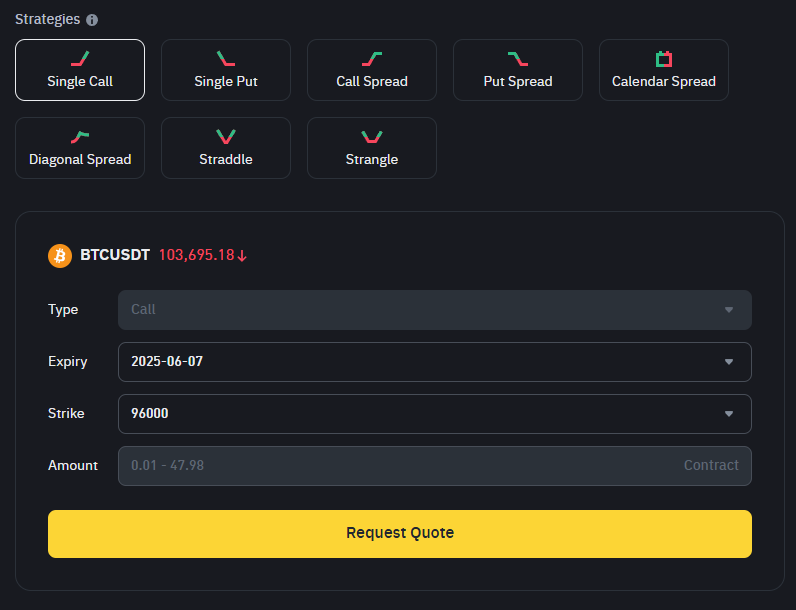Image resolution: width=796 pixels, height=610 pixels.
Task: Click the orange Bitcoin logo icon
Action: pos(60,256)
